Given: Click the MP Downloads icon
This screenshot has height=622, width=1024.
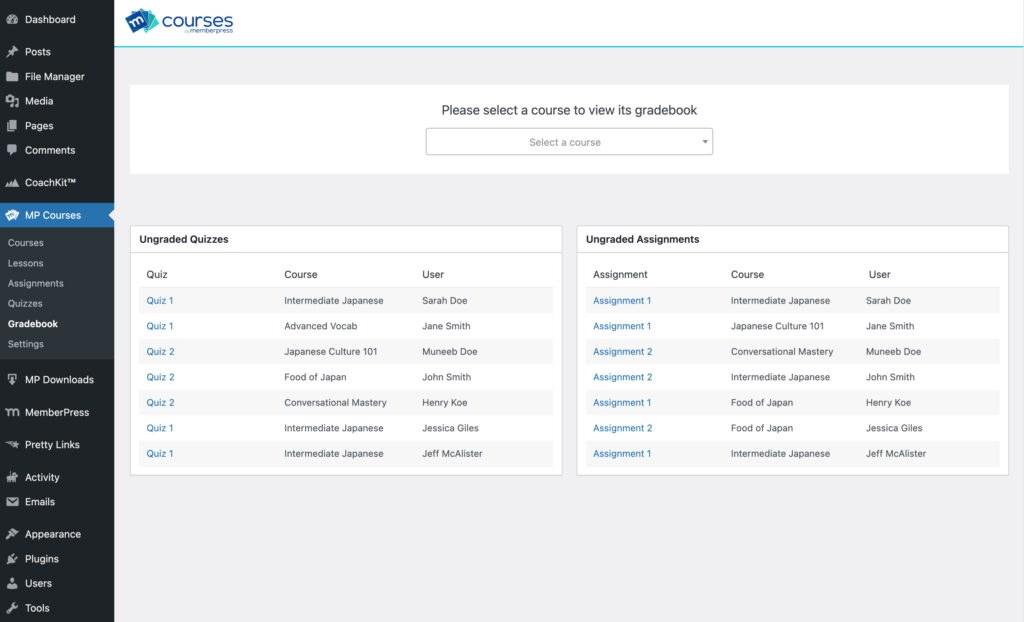Looking at the screenshot, I should [x=12, y=380].
